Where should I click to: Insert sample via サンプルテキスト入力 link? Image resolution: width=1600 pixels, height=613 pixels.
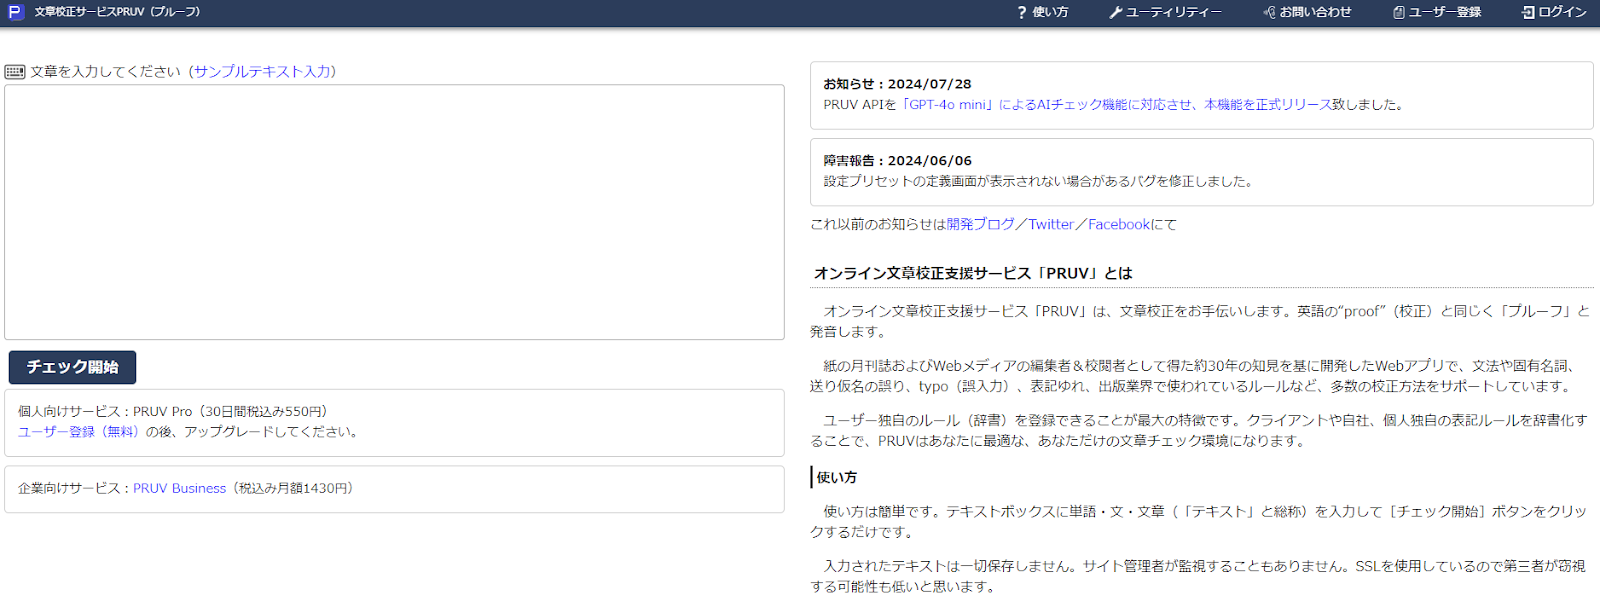point(264,72)
